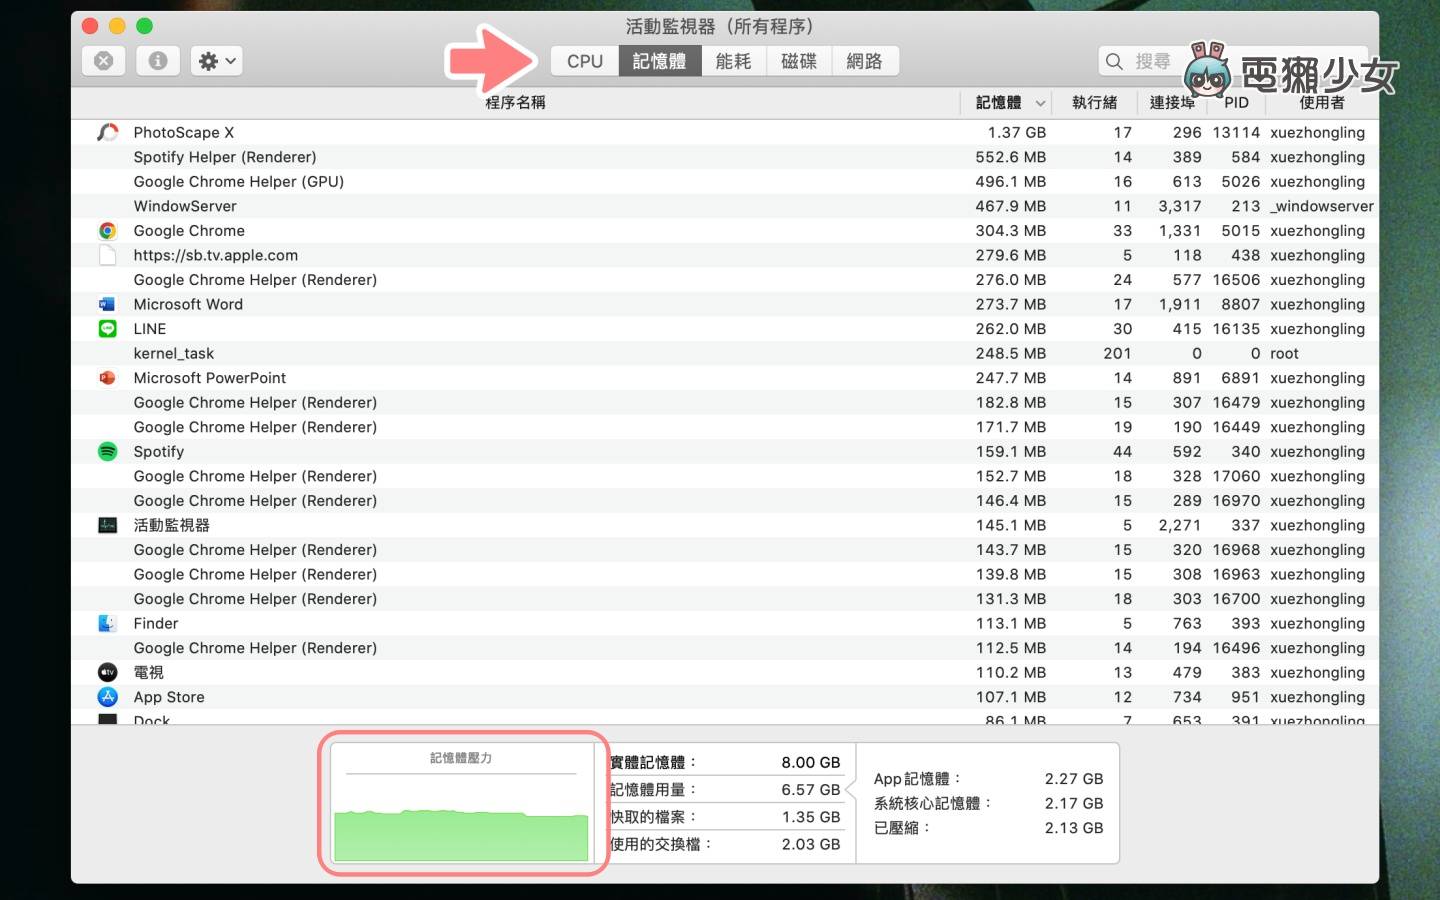Click the _windowserver user cell
1440x900 pixels.
tap(1322, 206)
